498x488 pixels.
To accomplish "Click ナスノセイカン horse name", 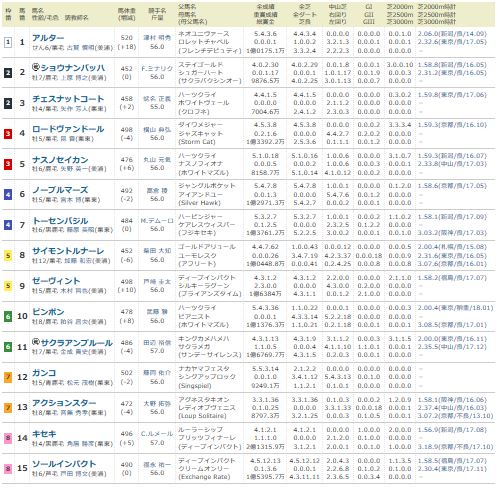I will [60, 160].
